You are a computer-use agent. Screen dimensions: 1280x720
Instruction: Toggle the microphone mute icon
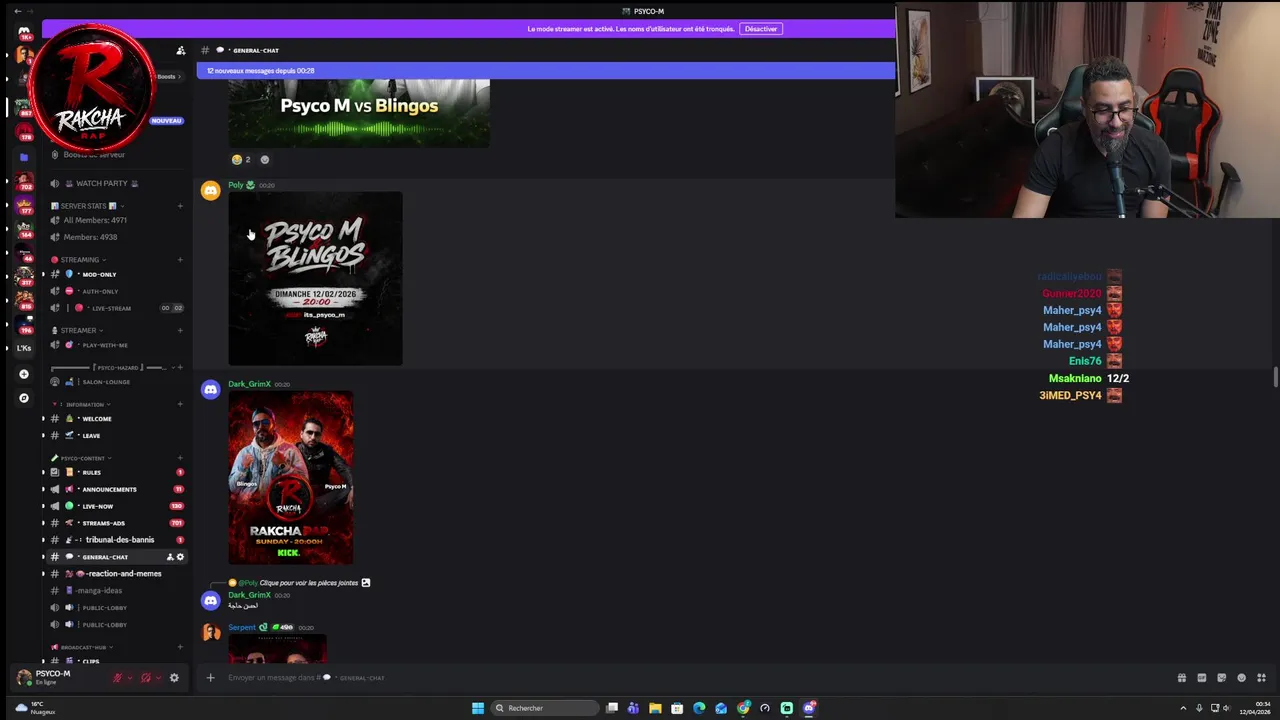point(117,678)
